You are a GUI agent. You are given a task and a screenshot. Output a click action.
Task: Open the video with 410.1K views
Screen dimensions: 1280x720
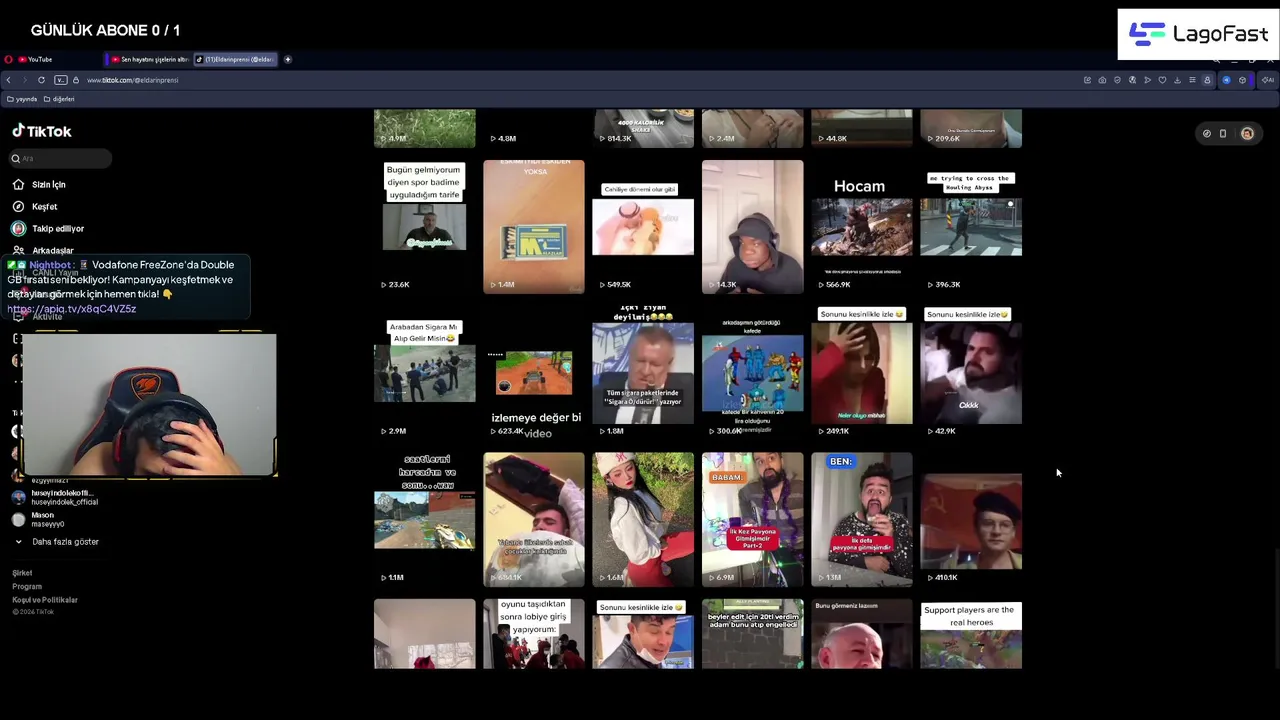point(971,519)
